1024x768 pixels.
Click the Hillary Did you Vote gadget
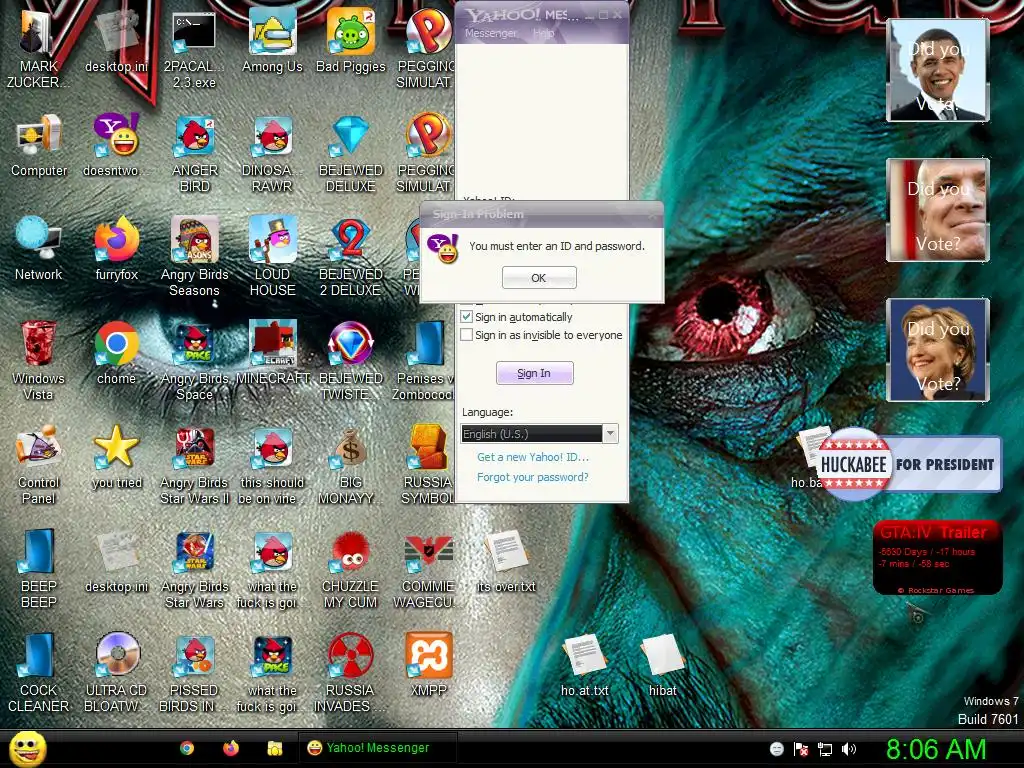pos(938,349)
